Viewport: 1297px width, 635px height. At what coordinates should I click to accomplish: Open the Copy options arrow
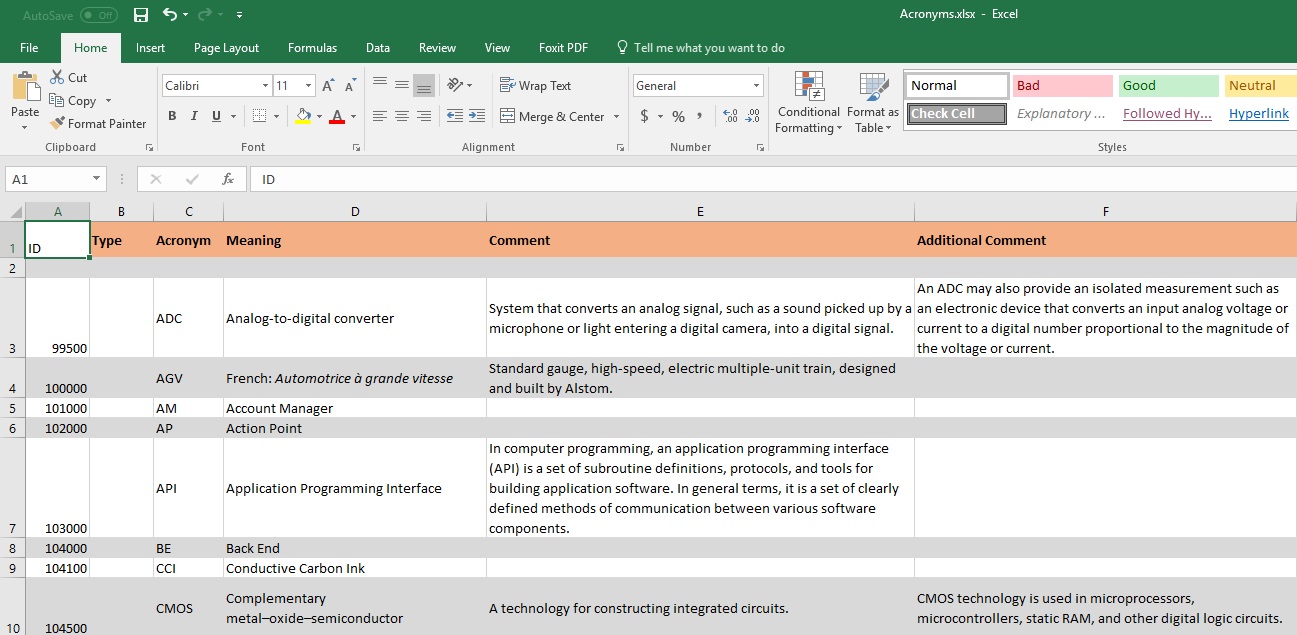(x=108, y=101)
